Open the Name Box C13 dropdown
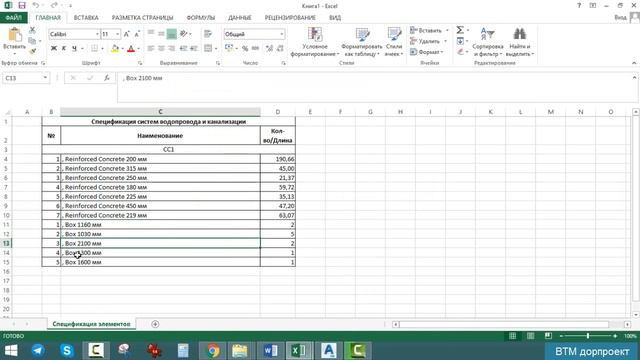This screenshot has height=360, width=640. click(x=45, y=78)
